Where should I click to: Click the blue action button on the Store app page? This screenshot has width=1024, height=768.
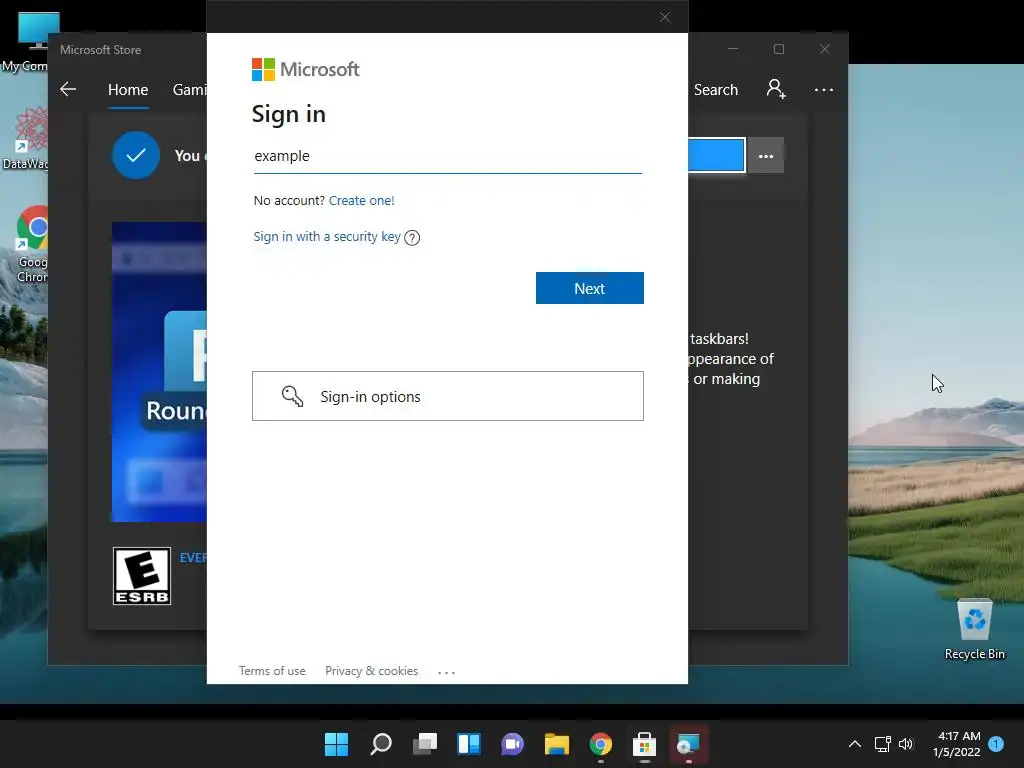click(716, 155)
